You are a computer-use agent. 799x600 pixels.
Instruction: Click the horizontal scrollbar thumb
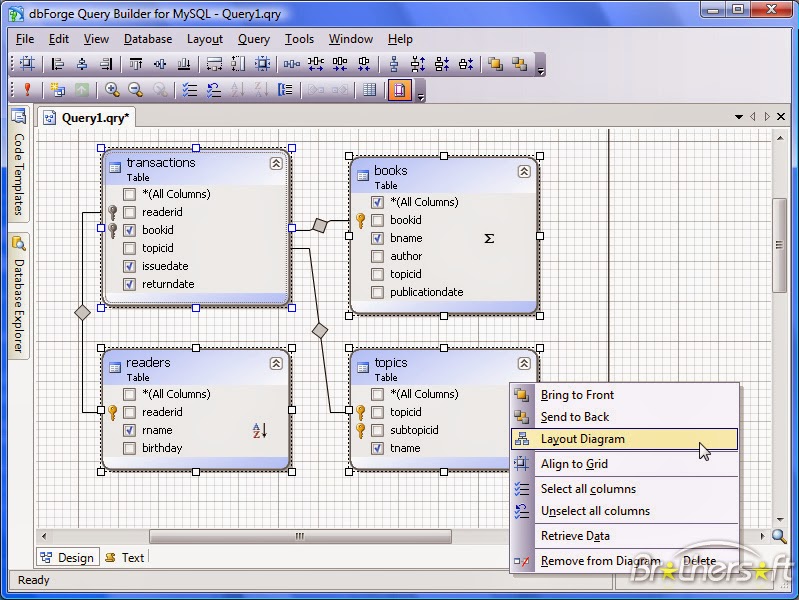tap(300, 536)
